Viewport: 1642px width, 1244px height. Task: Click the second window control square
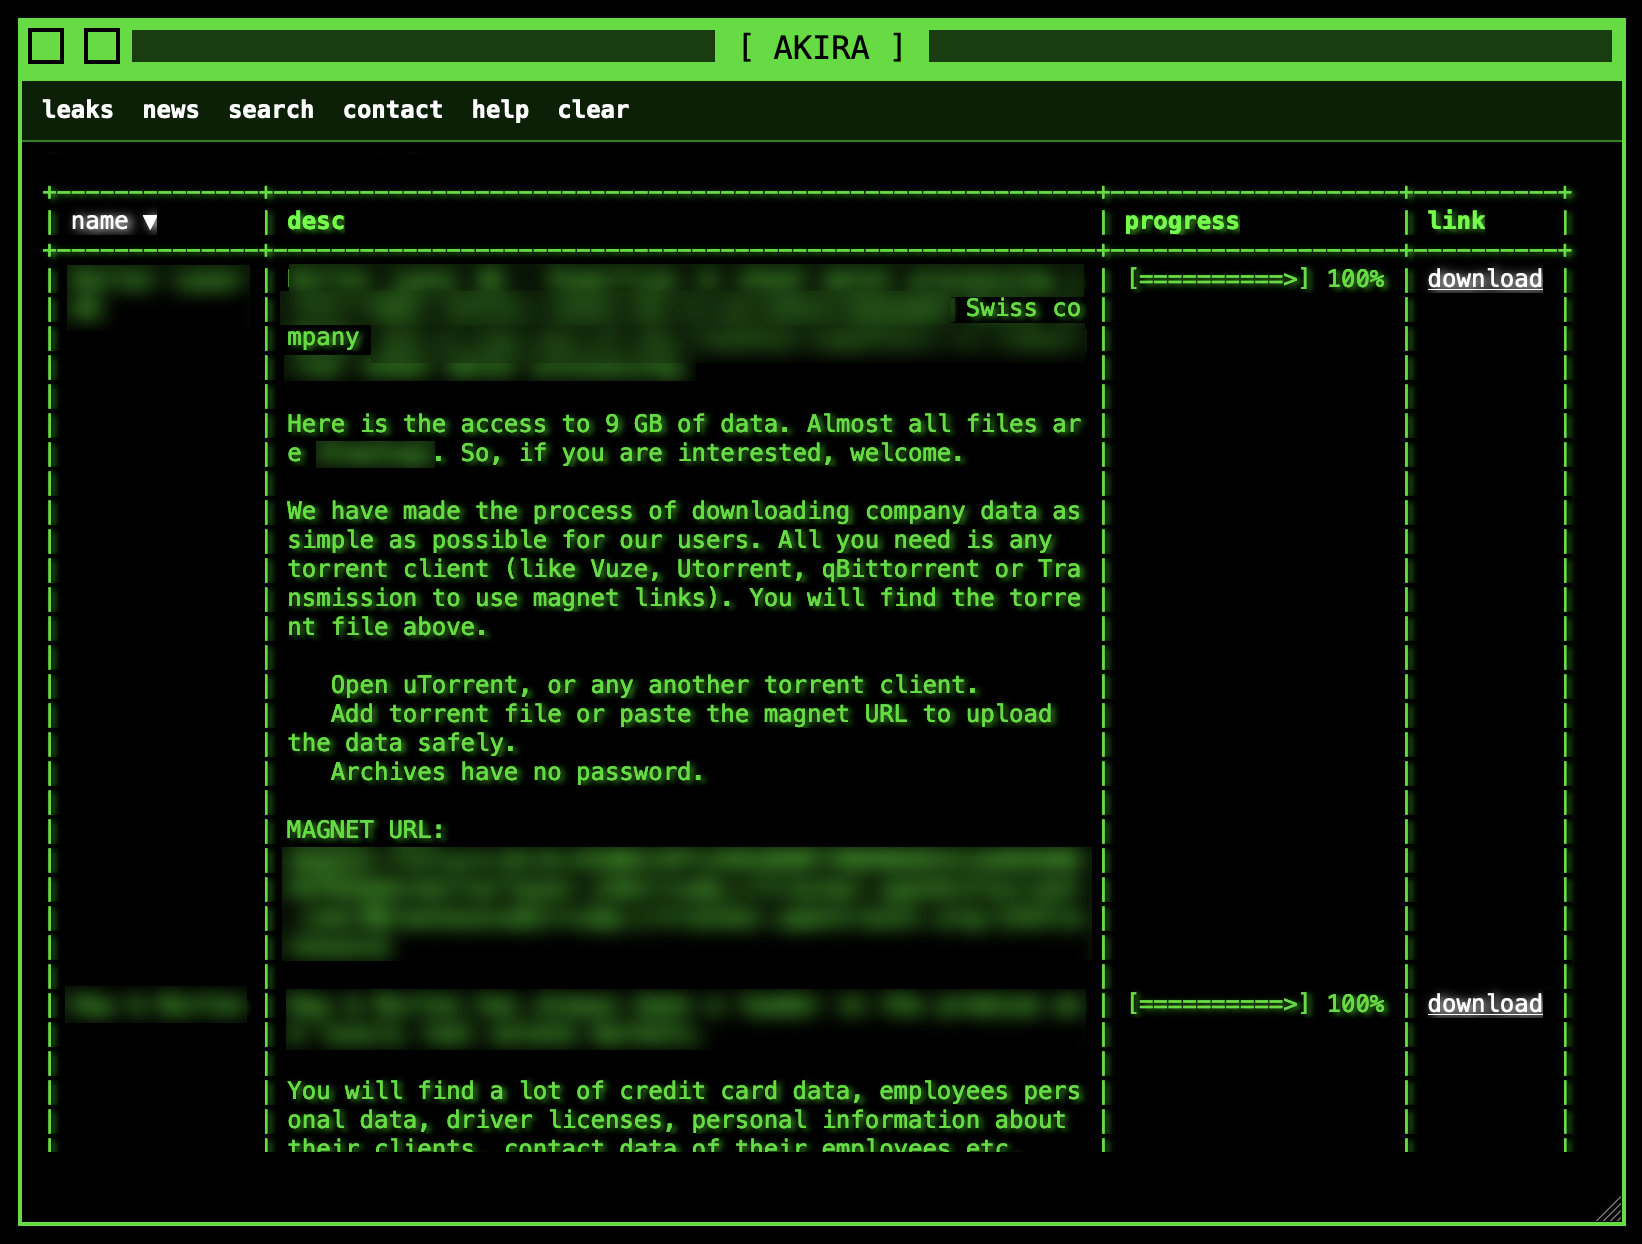pos(103,46)
